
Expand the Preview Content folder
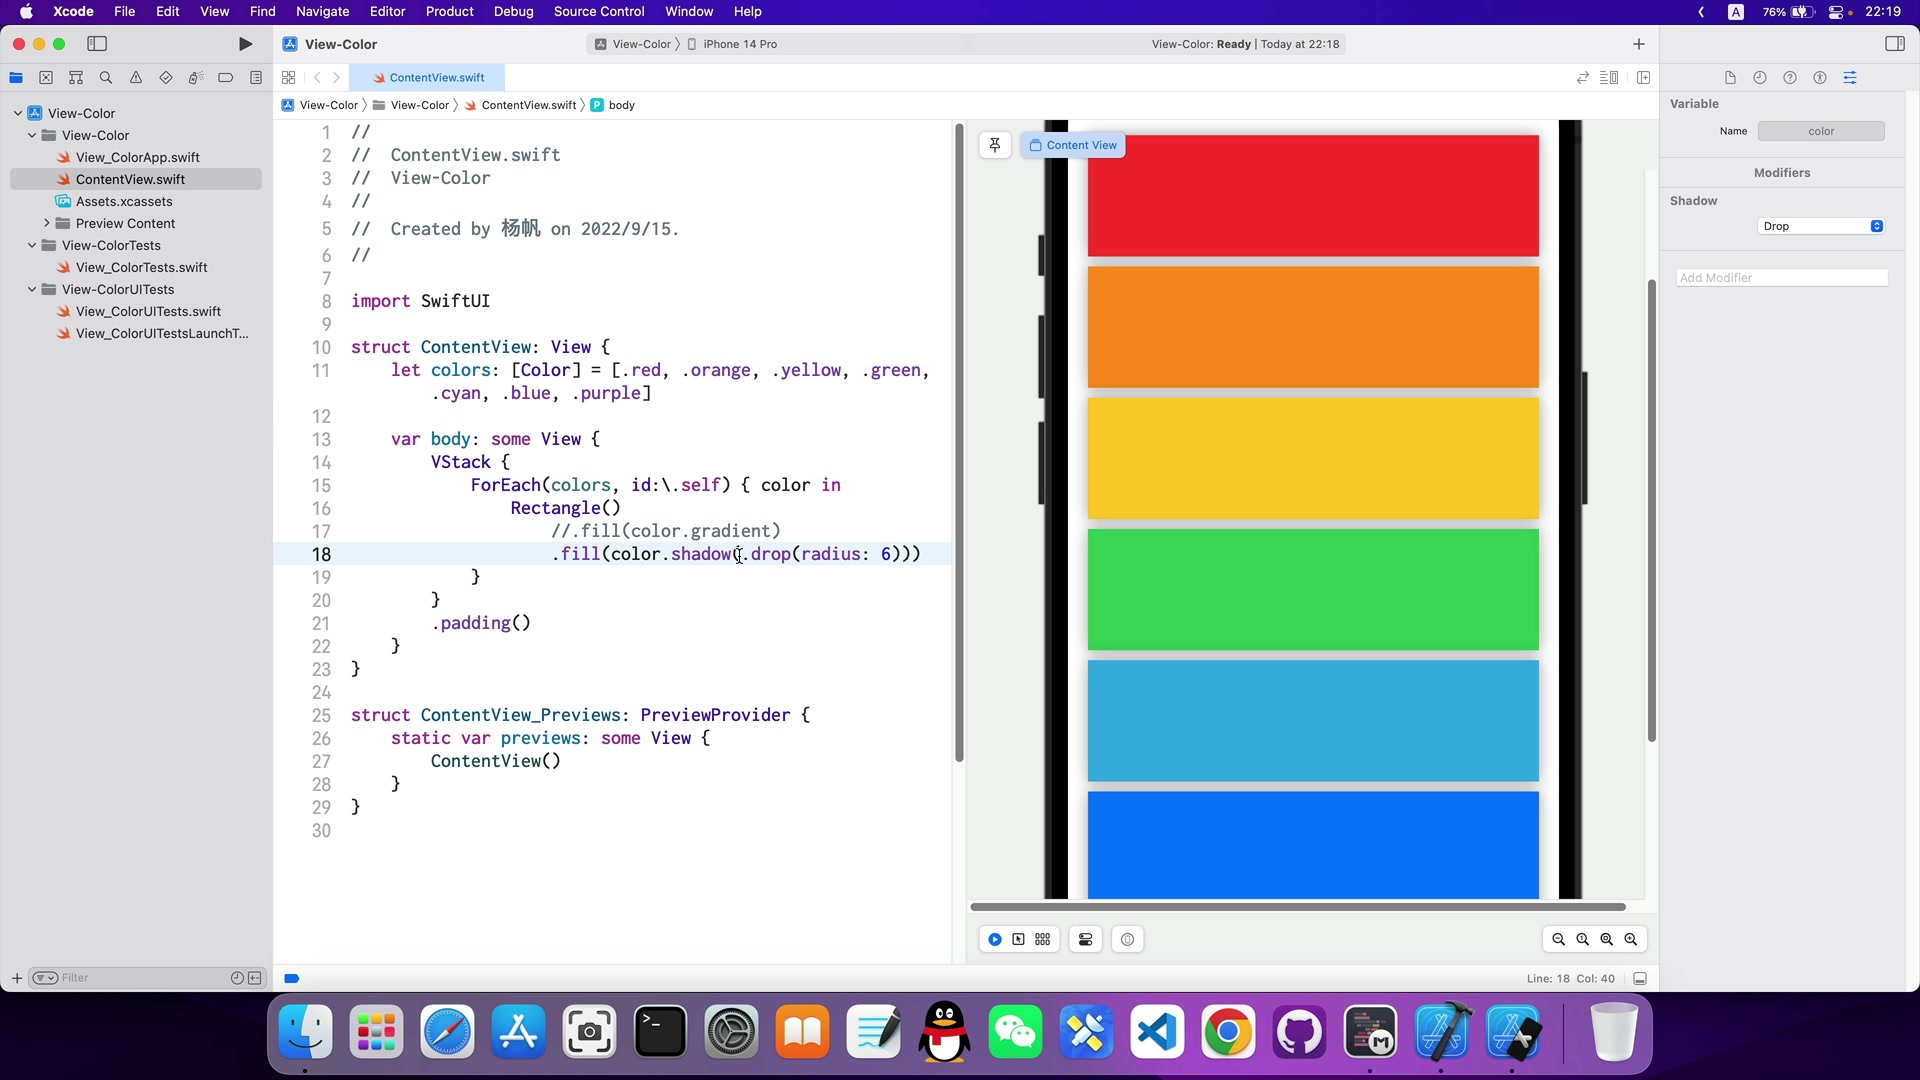[x=46, y=223]
